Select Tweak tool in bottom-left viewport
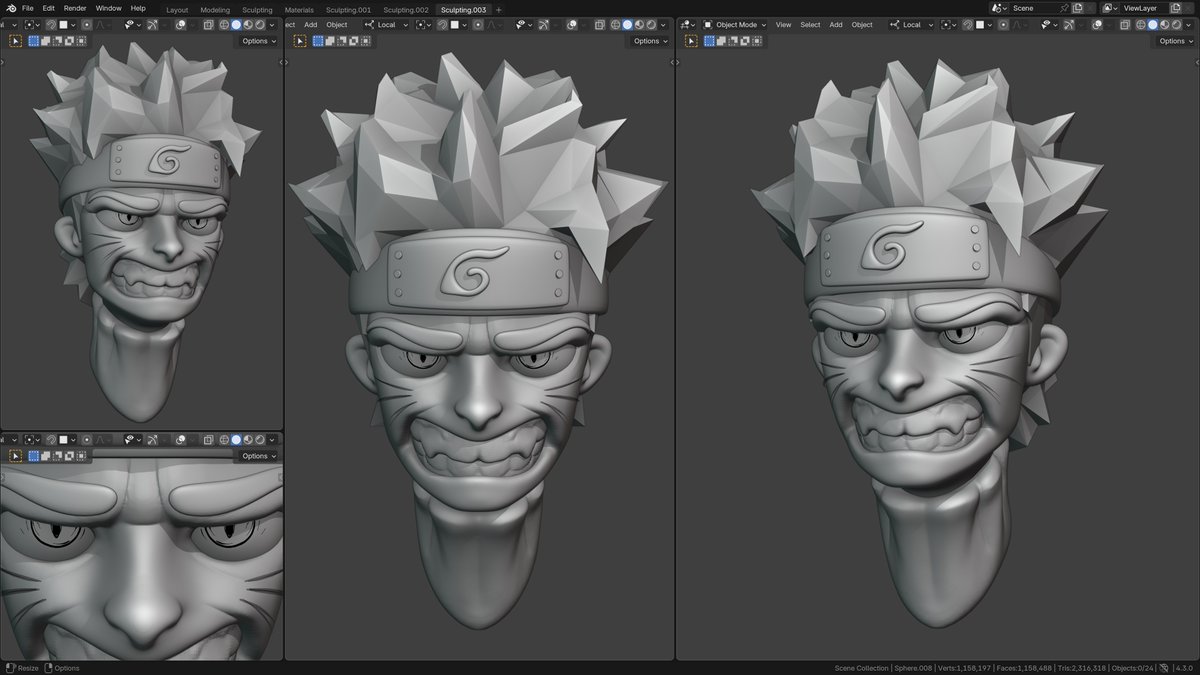The height and width of the screenshot is (675, 1200). pyautogui.click(x=15, y=456)
